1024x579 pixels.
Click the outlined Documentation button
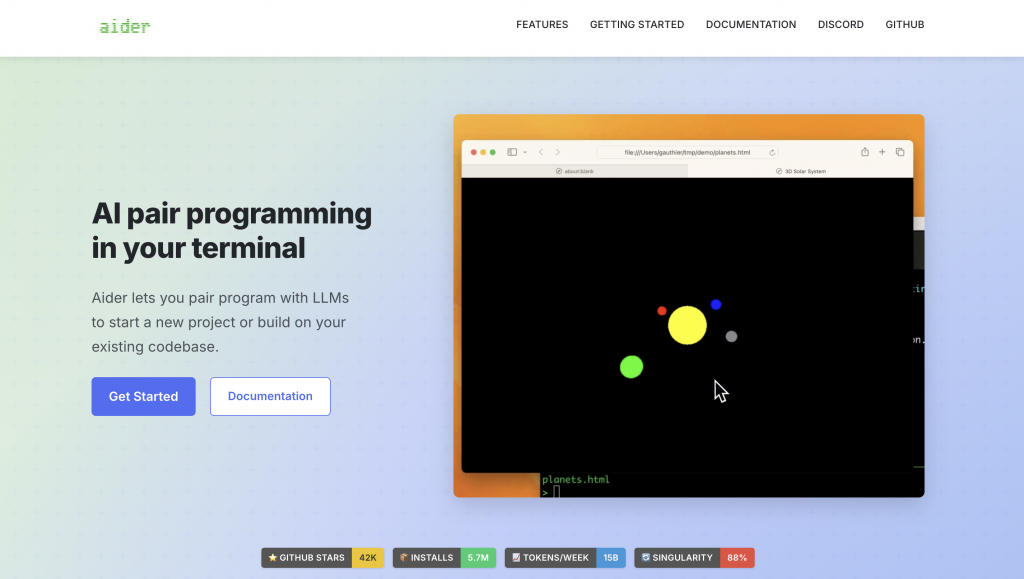coord(270,396)
